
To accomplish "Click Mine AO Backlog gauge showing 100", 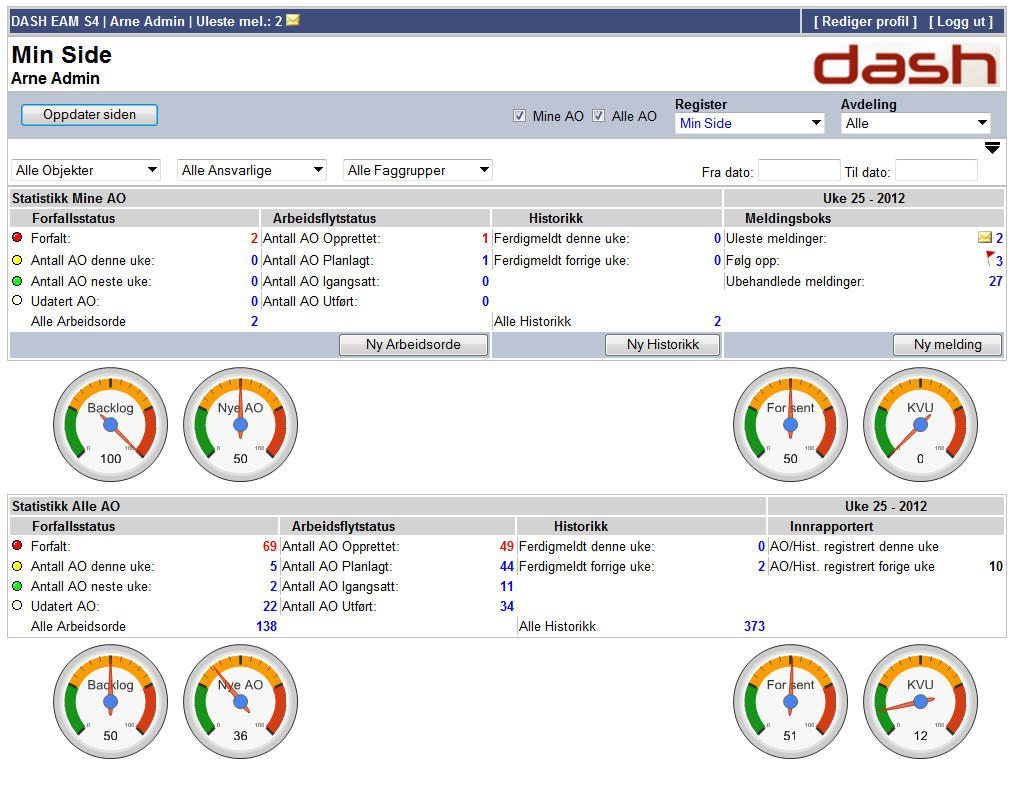I will 111,425.
